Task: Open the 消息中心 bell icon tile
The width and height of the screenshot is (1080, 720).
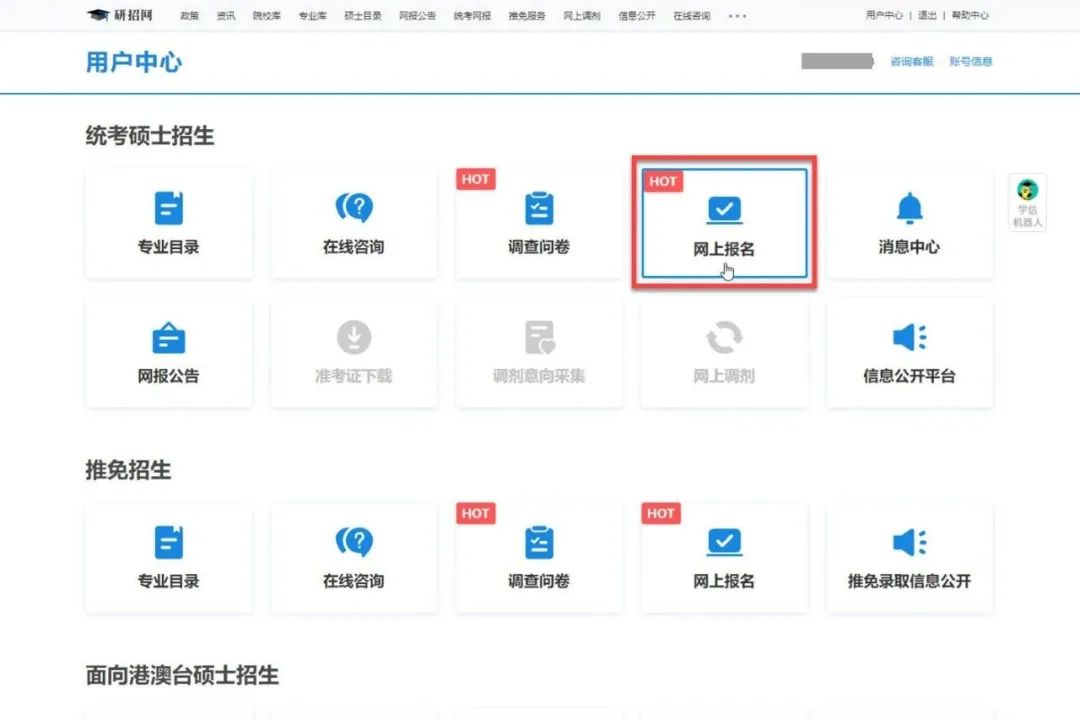Action: pyautogui.click(x=909, y=223)
